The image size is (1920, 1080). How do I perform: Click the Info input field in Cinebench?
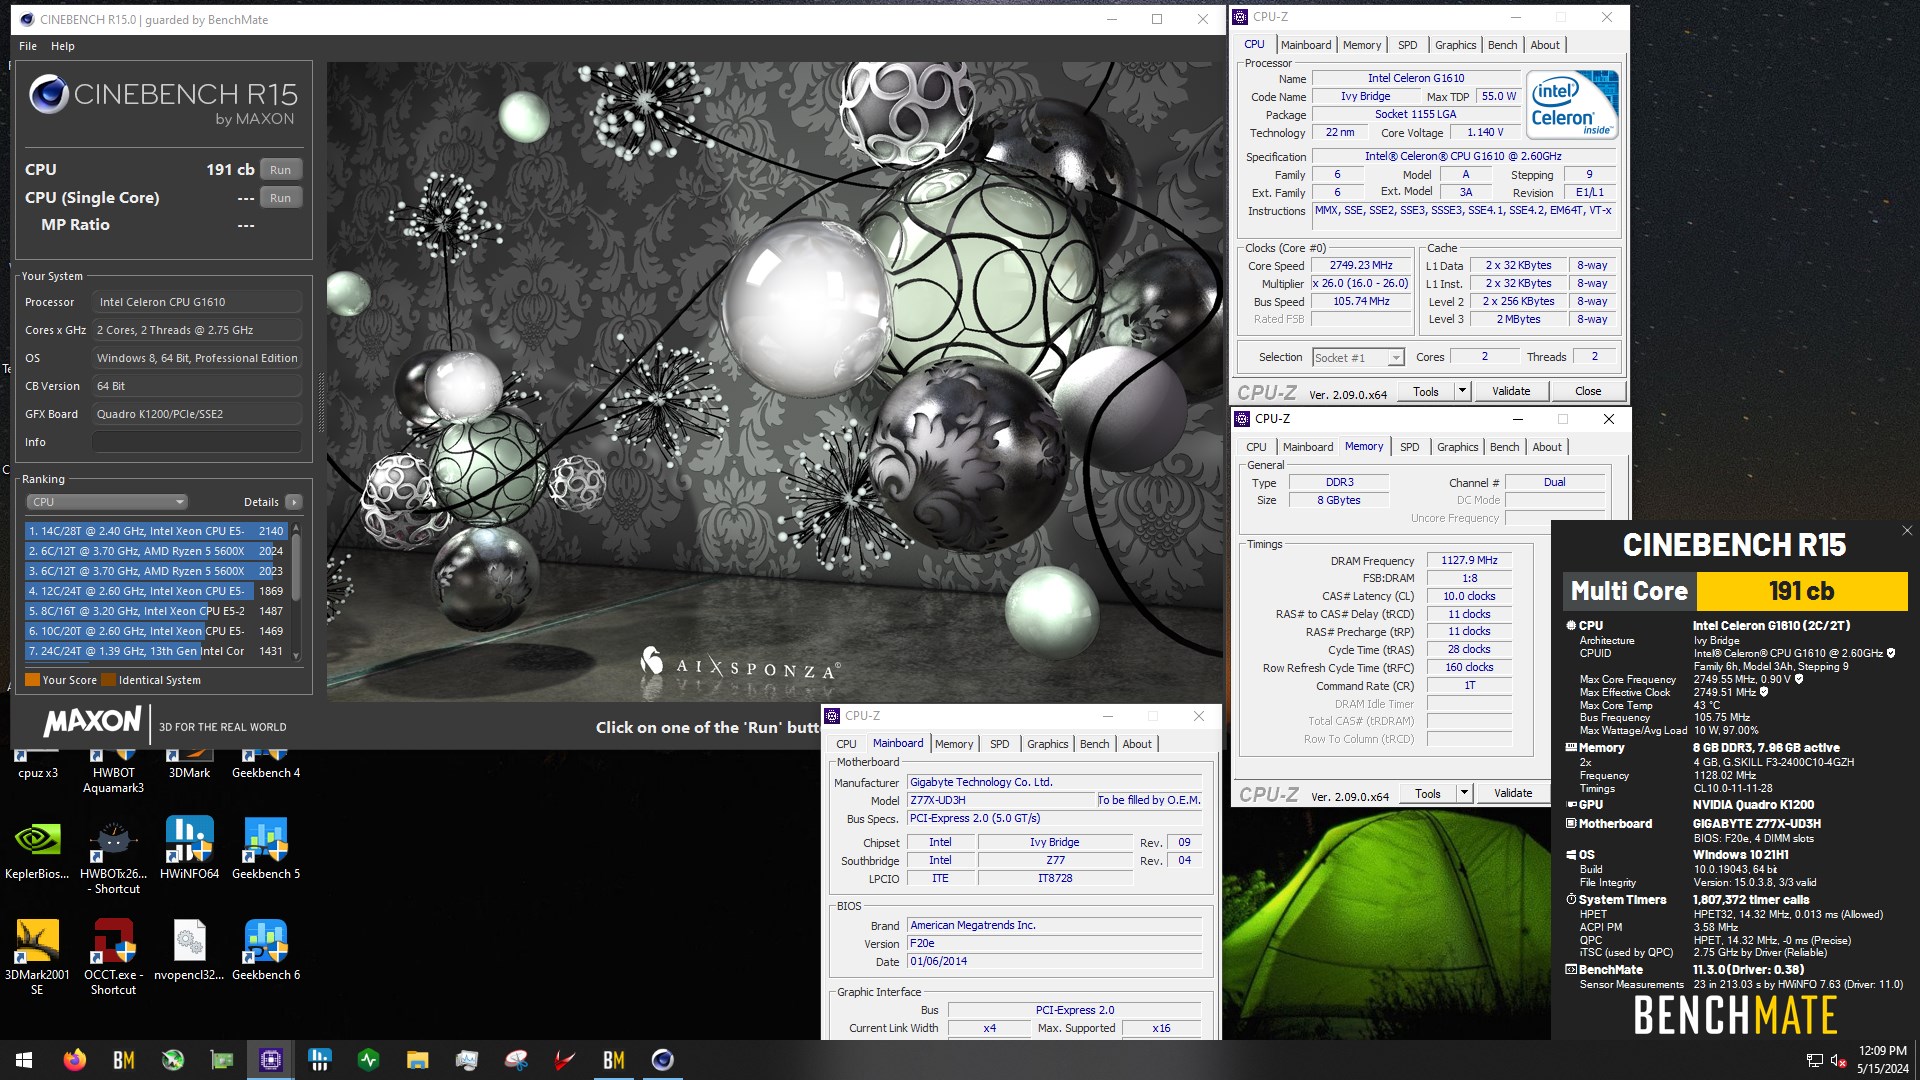[197, 442]
